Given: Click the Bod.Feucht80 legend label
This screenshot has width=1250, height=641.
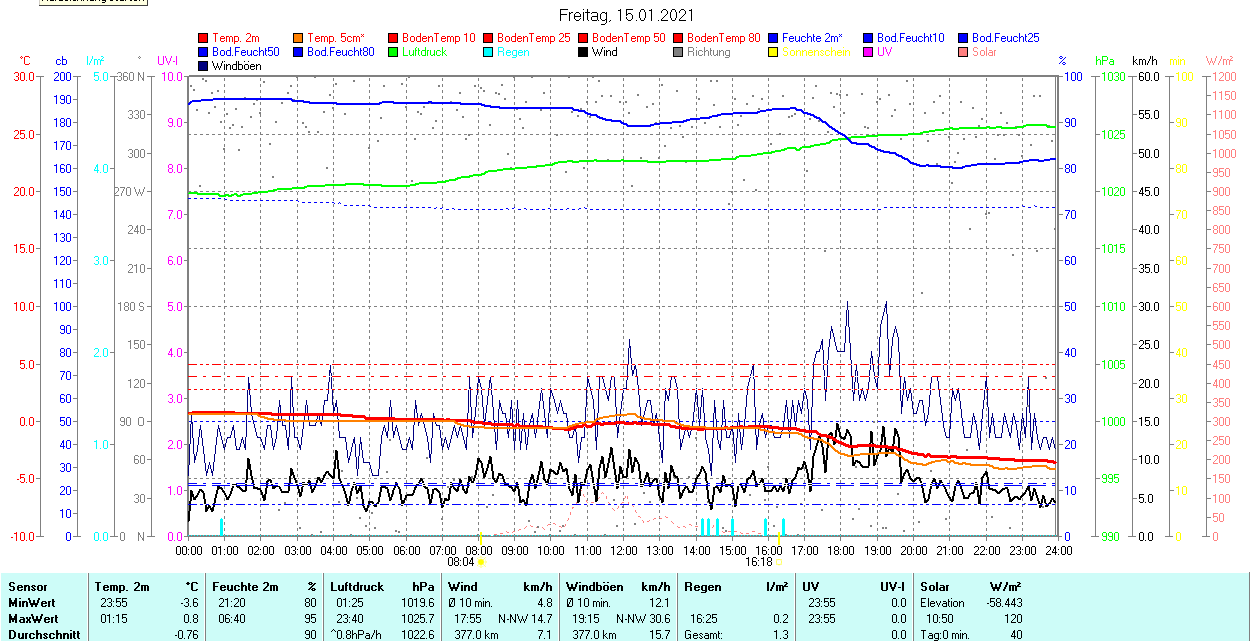Looking at the screenshot, I should pyautogui.click(x=340, y=52).
